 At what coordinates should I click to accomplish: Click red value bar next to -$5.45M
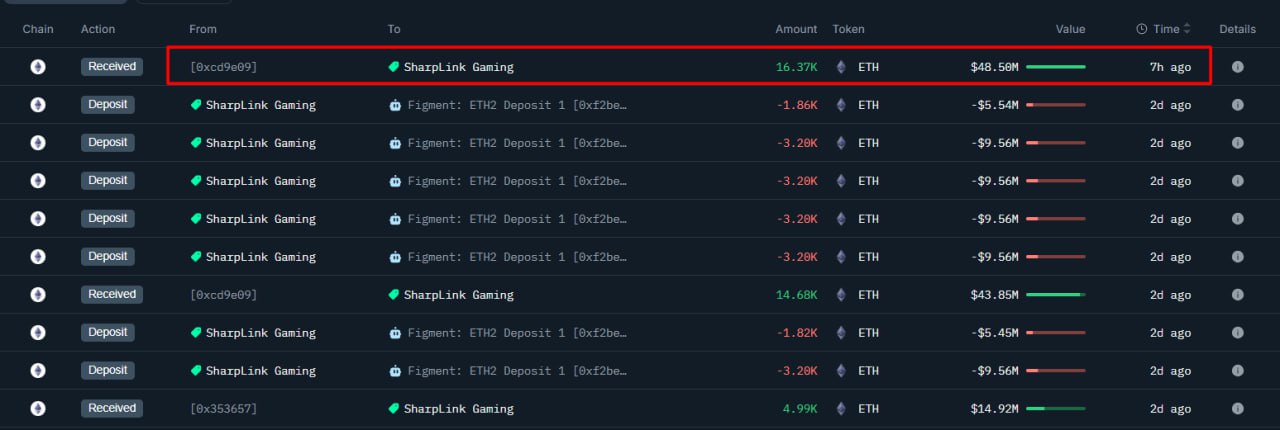[x=1055, y=333]
